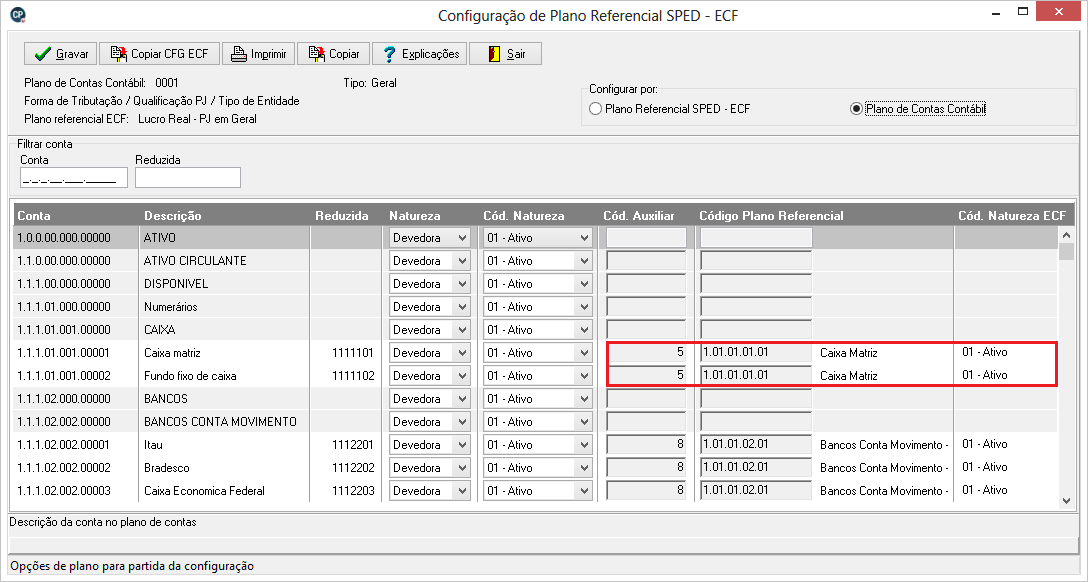Click the Conta column header
Screen dimensions: 1088x582
click(x=35, y=216)
